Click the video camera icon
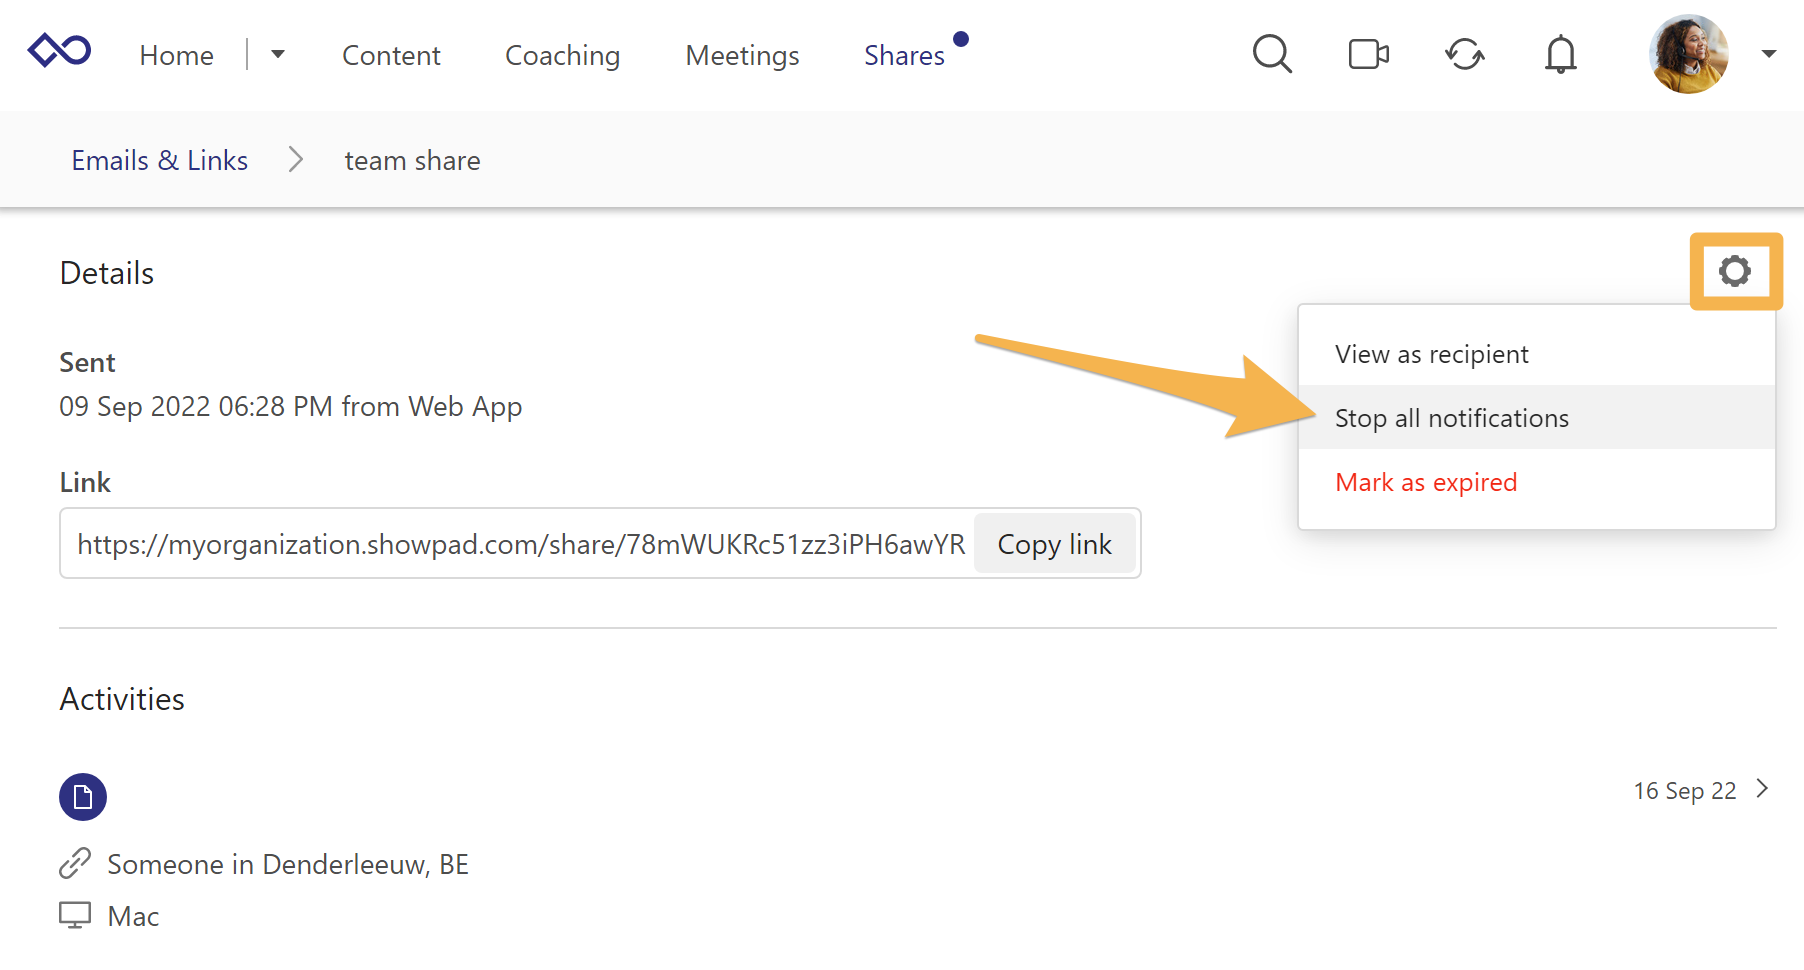Viewport: 1804px width, 970px height. pos(1368,54)
